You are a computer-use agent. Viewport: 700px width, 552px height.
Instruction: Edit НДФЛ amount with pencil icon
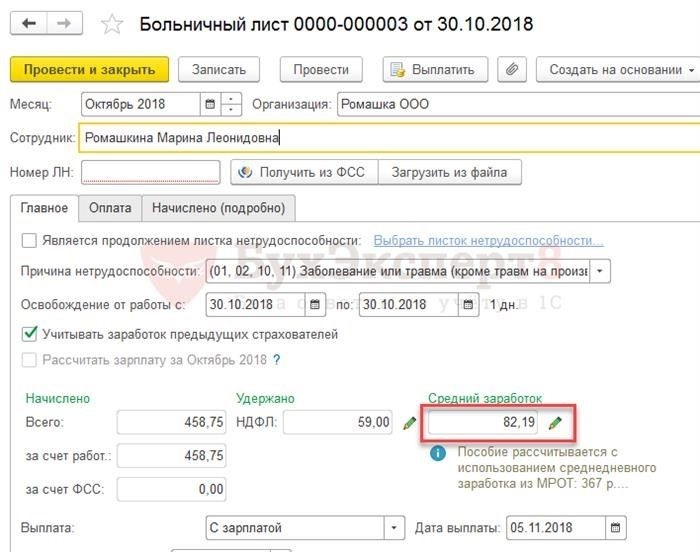click(x=409, y=422)
